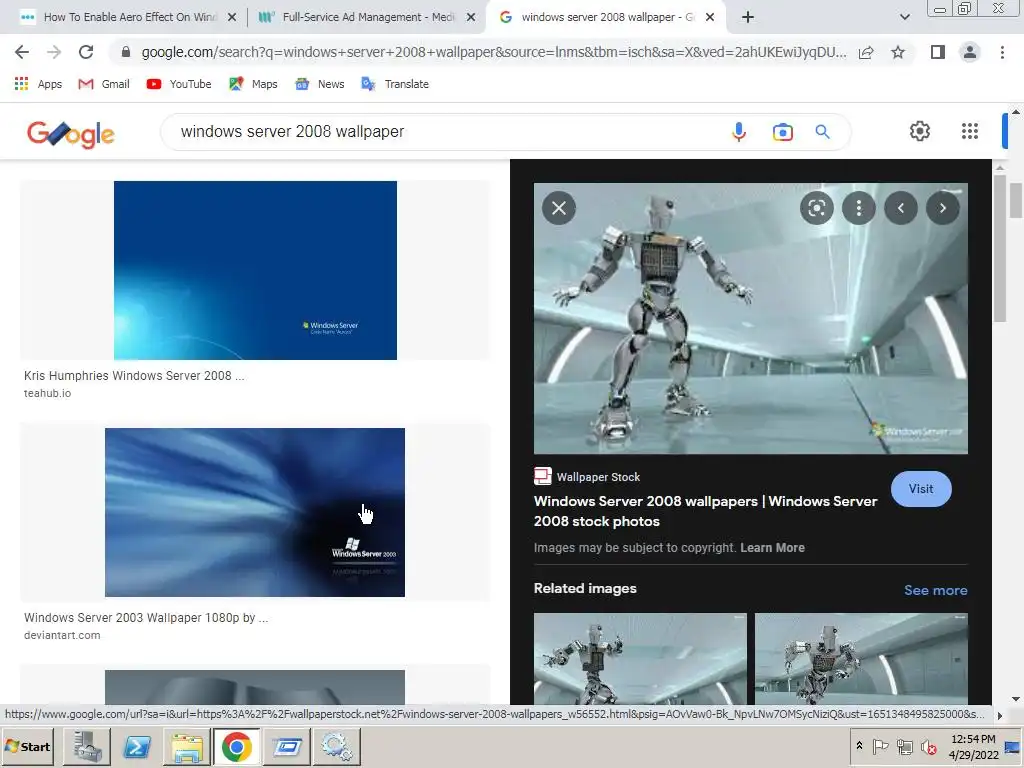Open second related robot image

click(x=861, y=658)
